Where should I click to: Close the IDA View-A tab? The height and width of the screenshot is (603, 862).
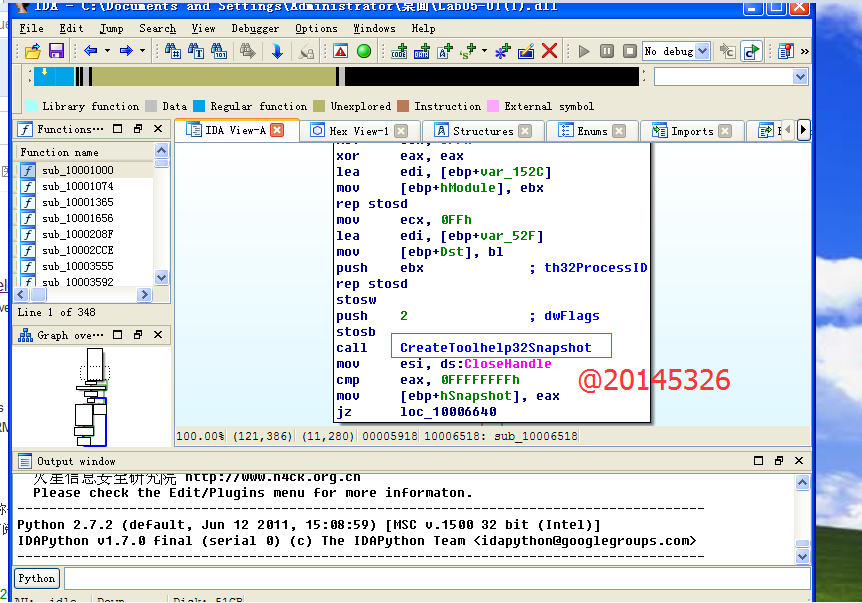click(278, 130)
